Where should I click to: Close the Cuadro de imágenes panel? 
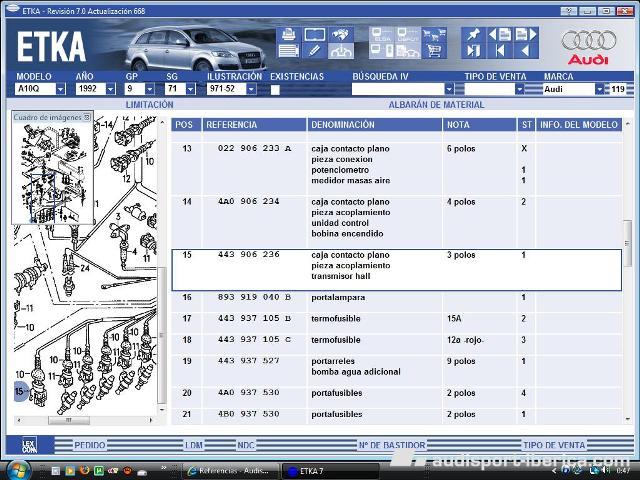(87, 117)
